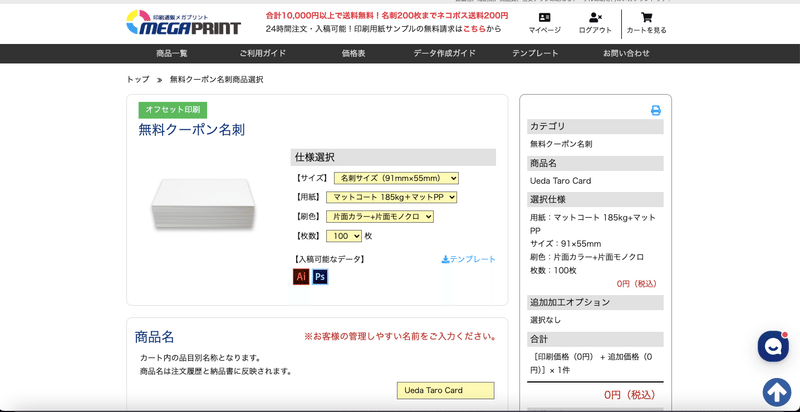Click the 【入稿可能なデータ】 label
Viewport: 800px width, 412px height.
click(x=329, y=259)
